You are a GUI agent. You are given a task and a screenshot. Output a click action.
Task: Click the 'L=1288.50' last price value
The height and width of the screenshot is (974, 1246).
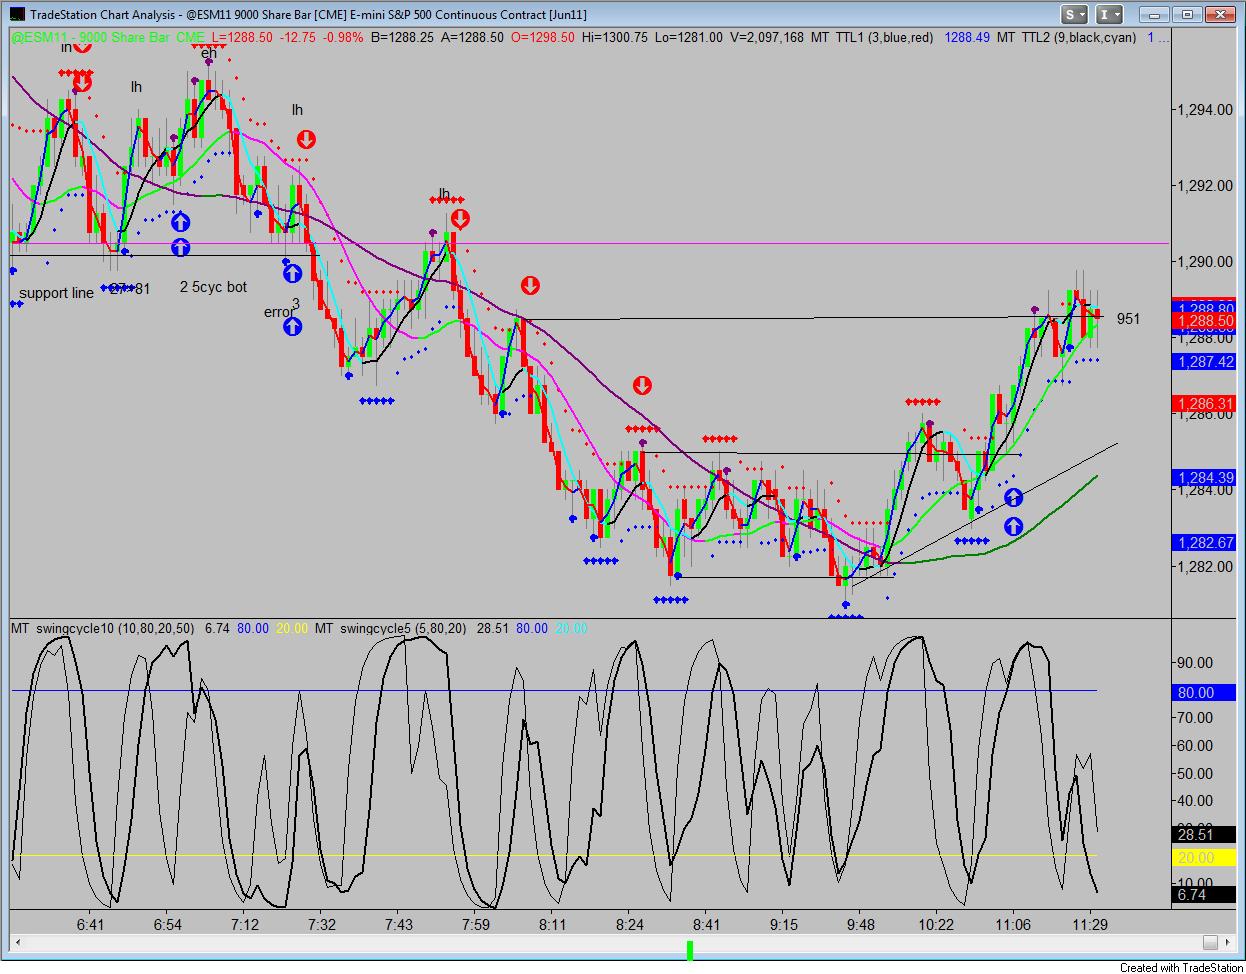(243, 37)
